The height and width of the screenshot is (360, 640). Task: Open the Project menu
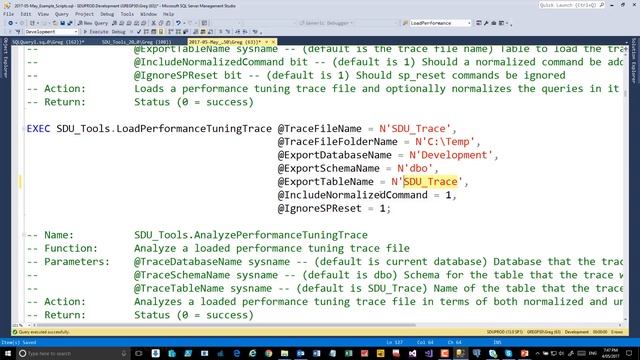point(84,14)
